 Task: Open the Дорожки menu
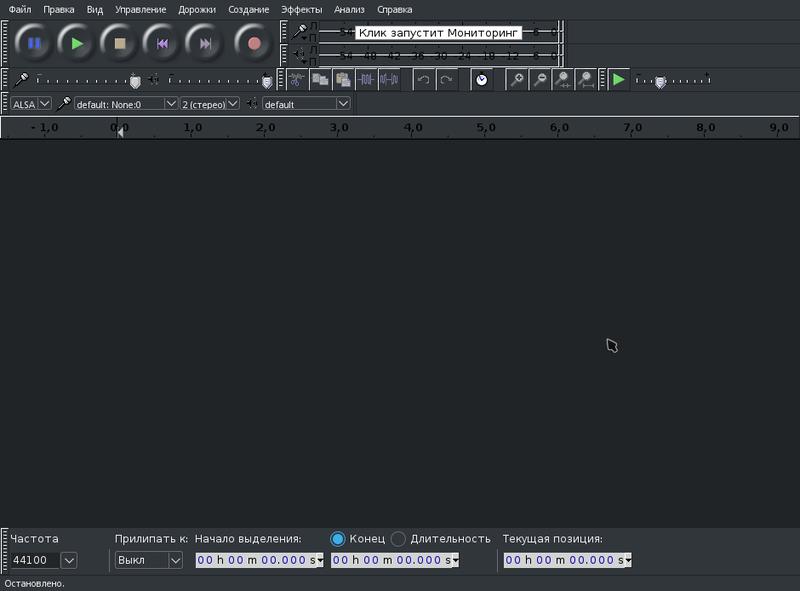tap(197, 10)
